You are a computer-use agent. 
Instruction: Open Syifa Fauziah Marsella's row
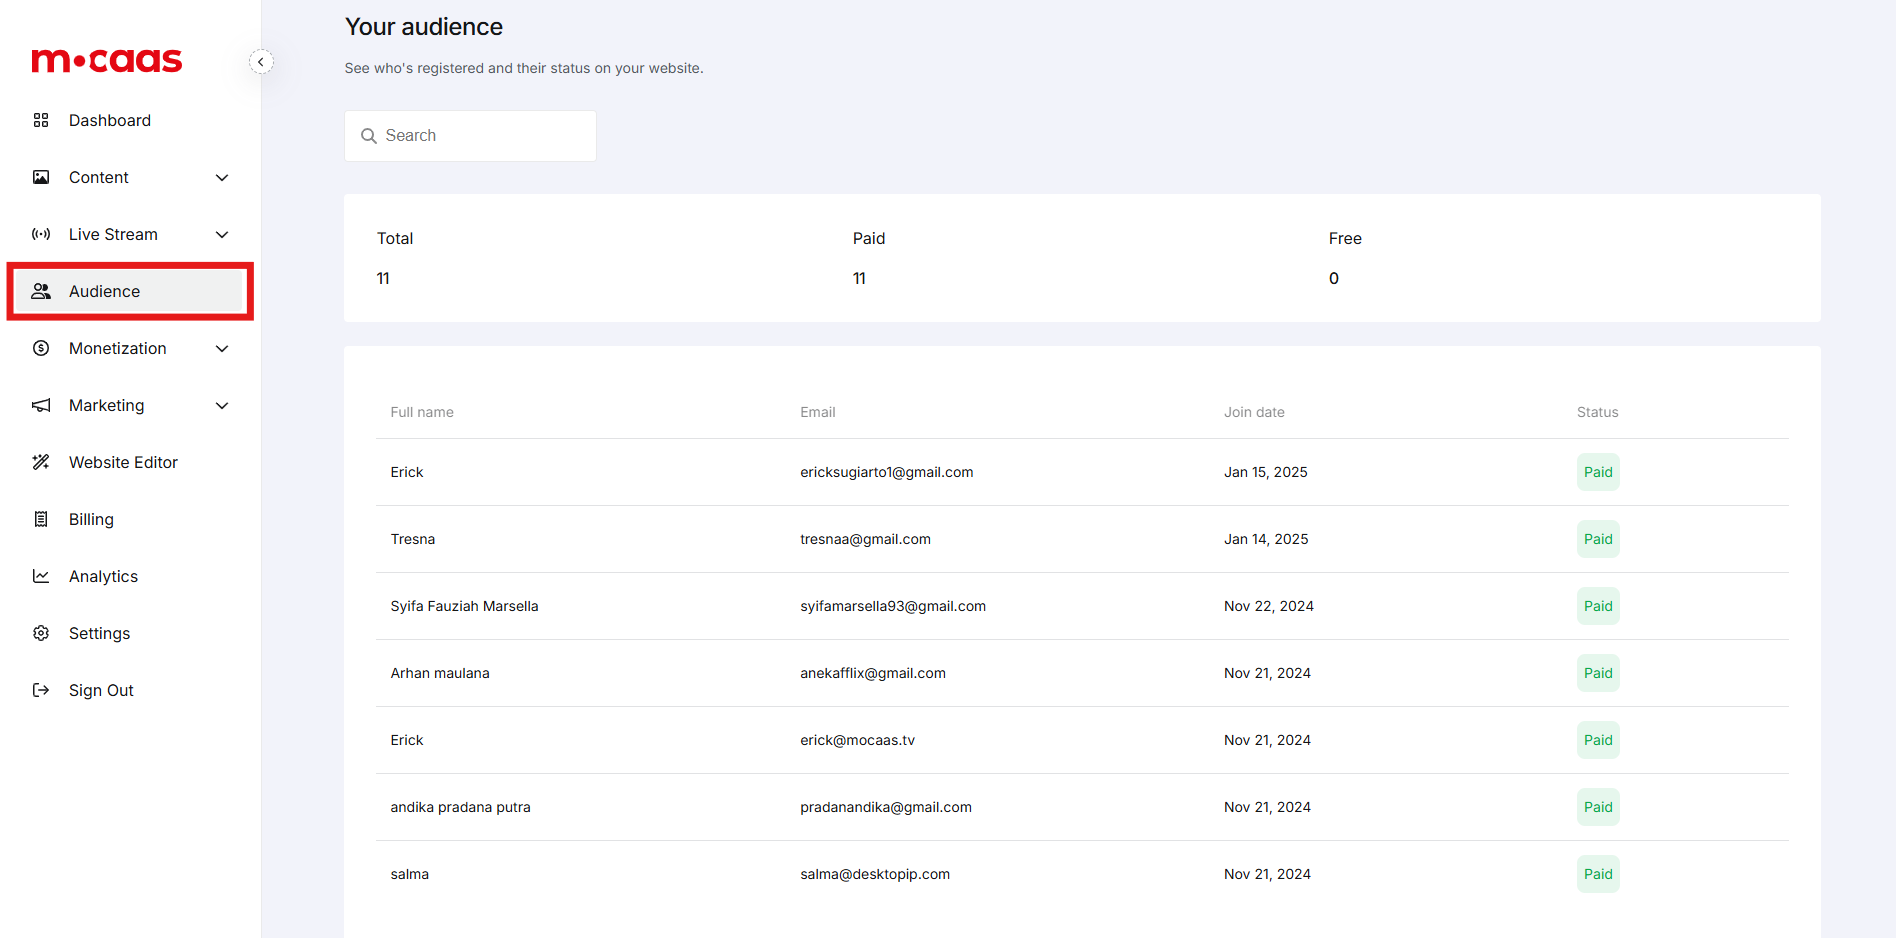click(x=464, y=606)
